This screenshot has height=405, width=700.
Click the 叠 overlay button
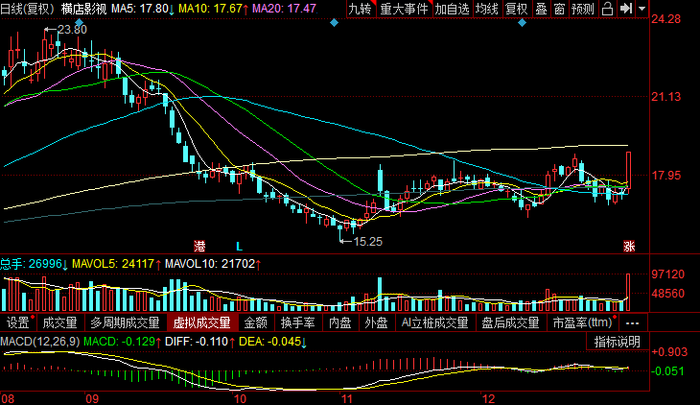pyautogui.click(x=541, y=8)
